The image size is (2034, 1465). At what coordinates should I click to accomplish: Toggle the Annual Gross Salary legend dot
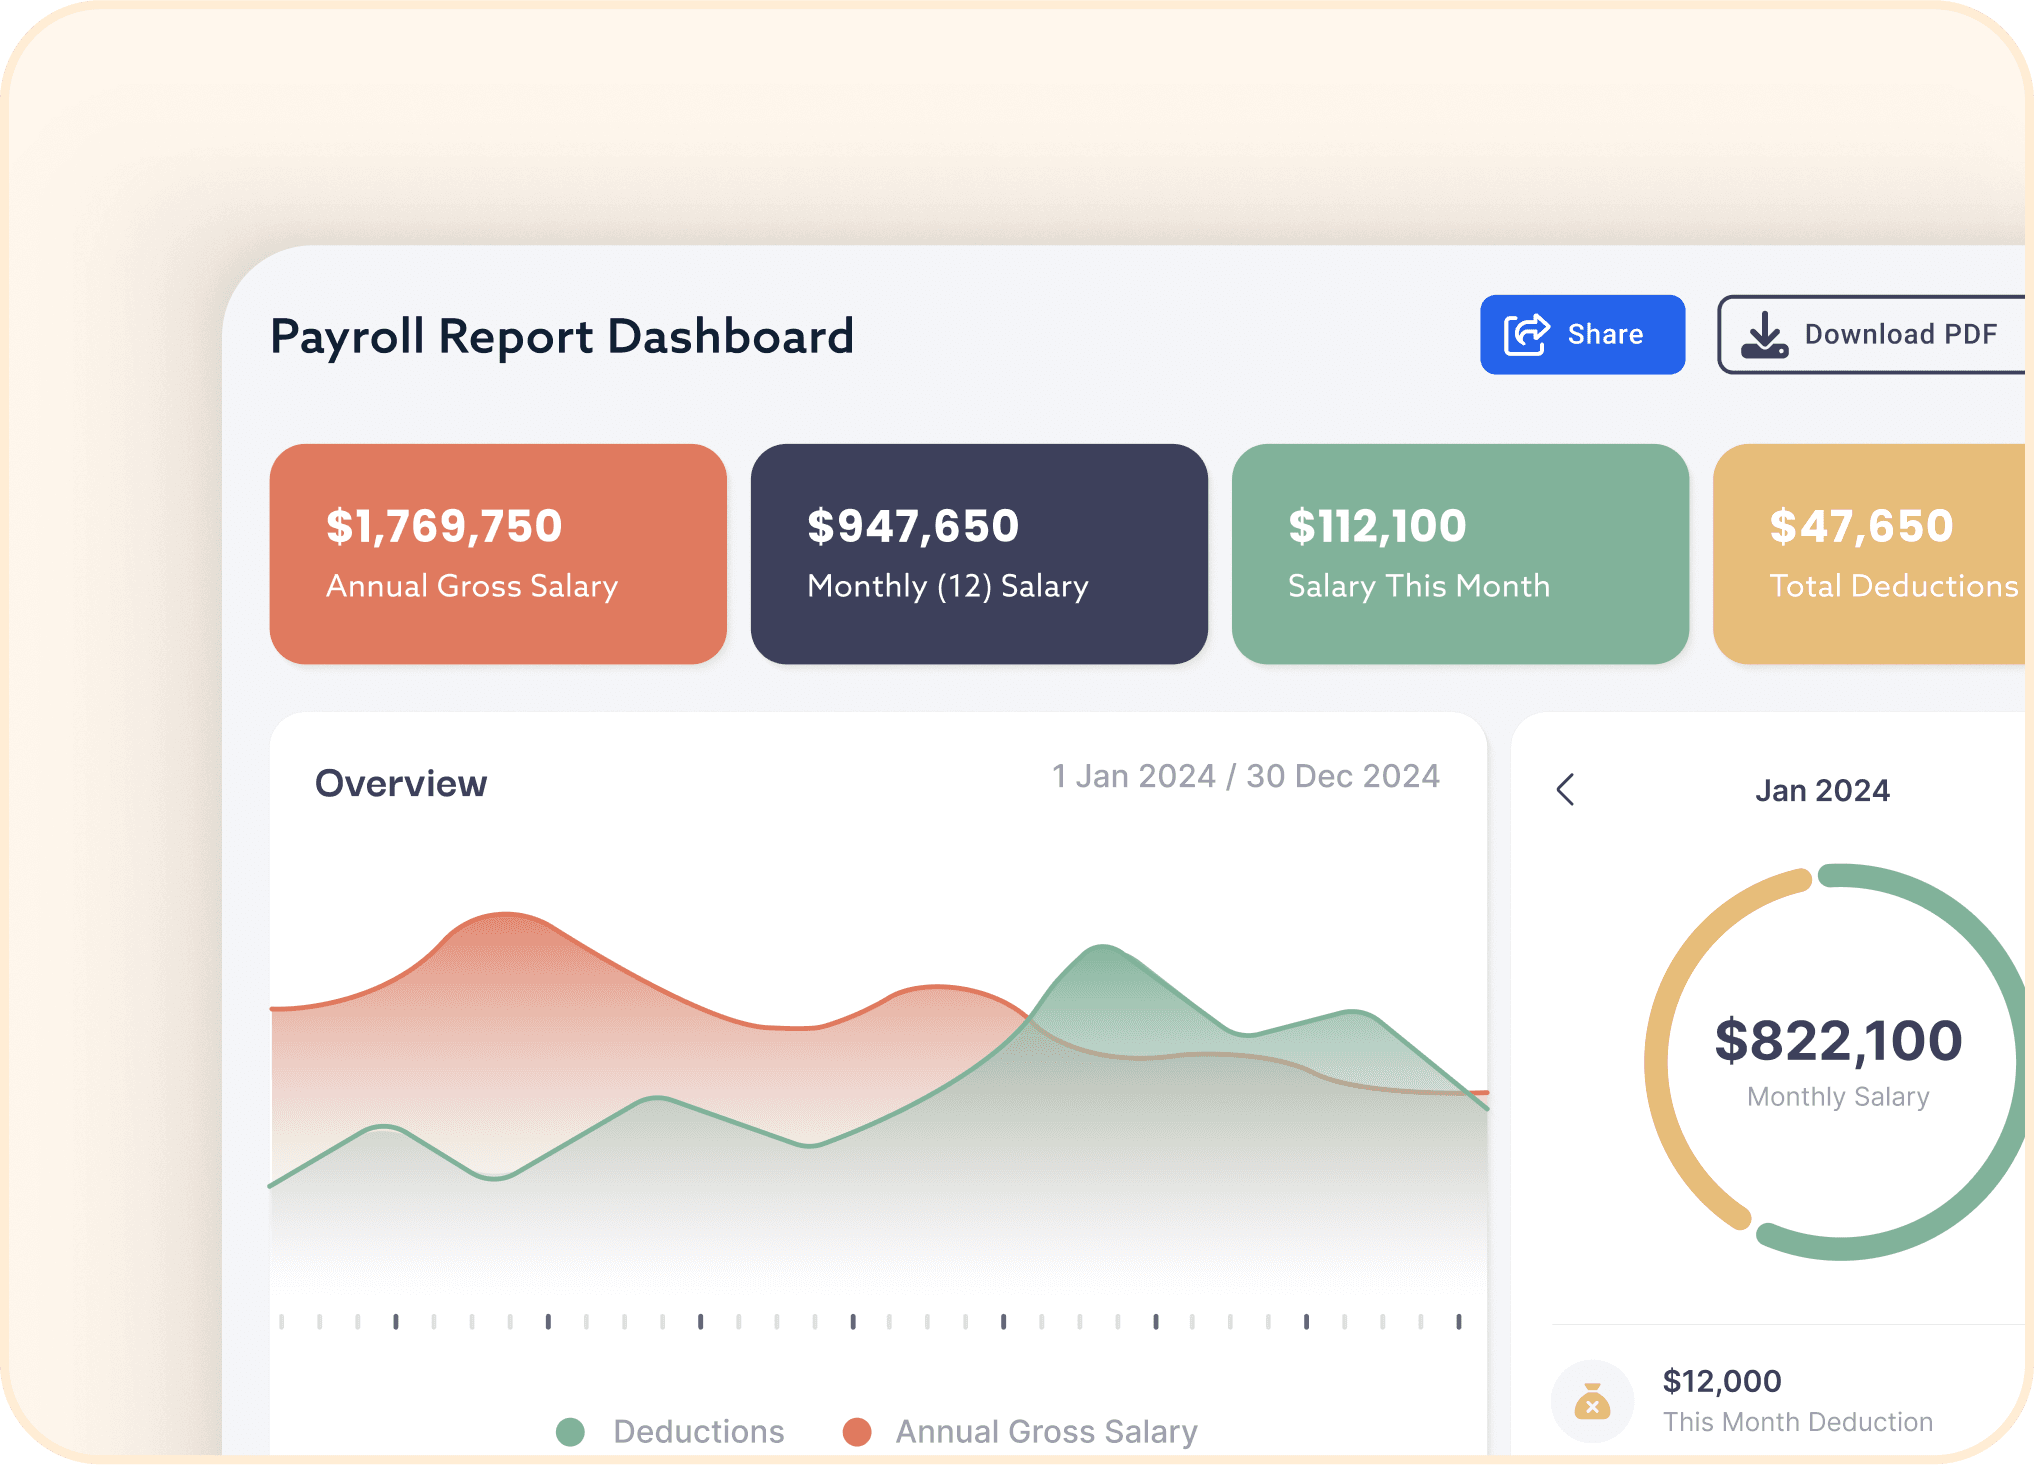click(x=857, y=1432)
